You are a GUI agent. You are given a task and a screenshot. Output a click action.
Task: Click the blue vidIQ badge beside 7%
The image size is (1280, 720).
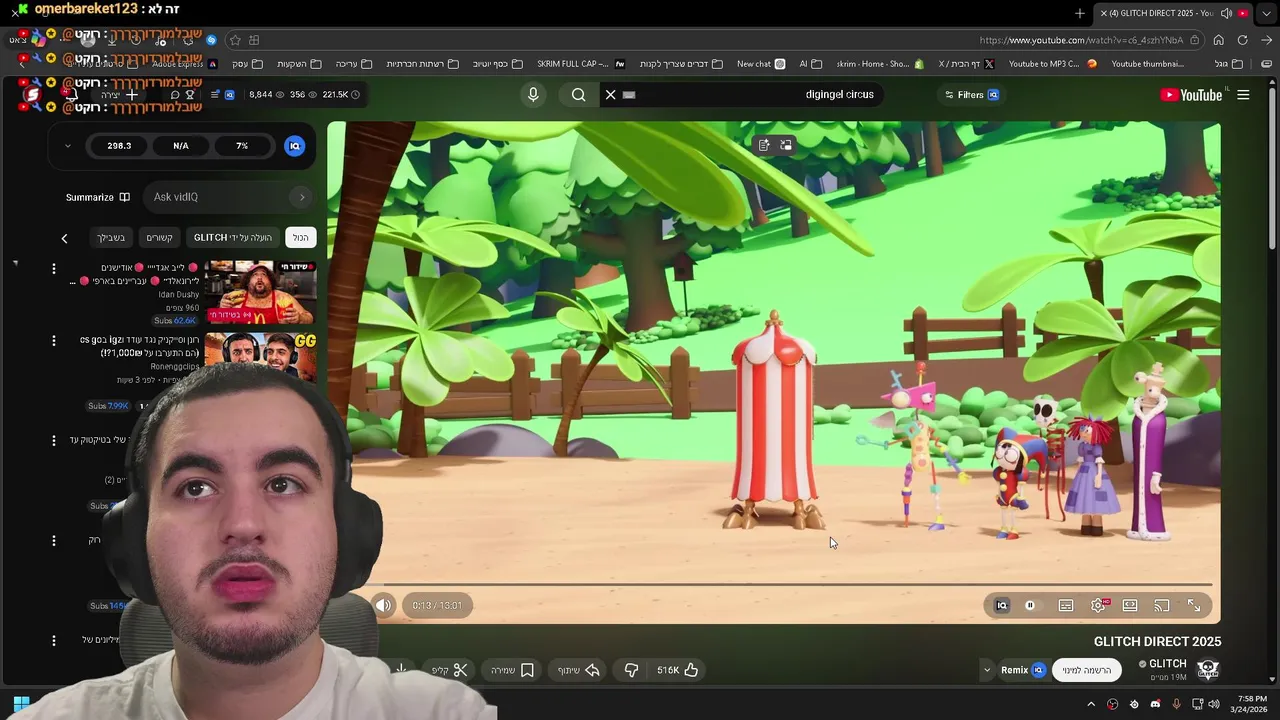pos(294,146)
